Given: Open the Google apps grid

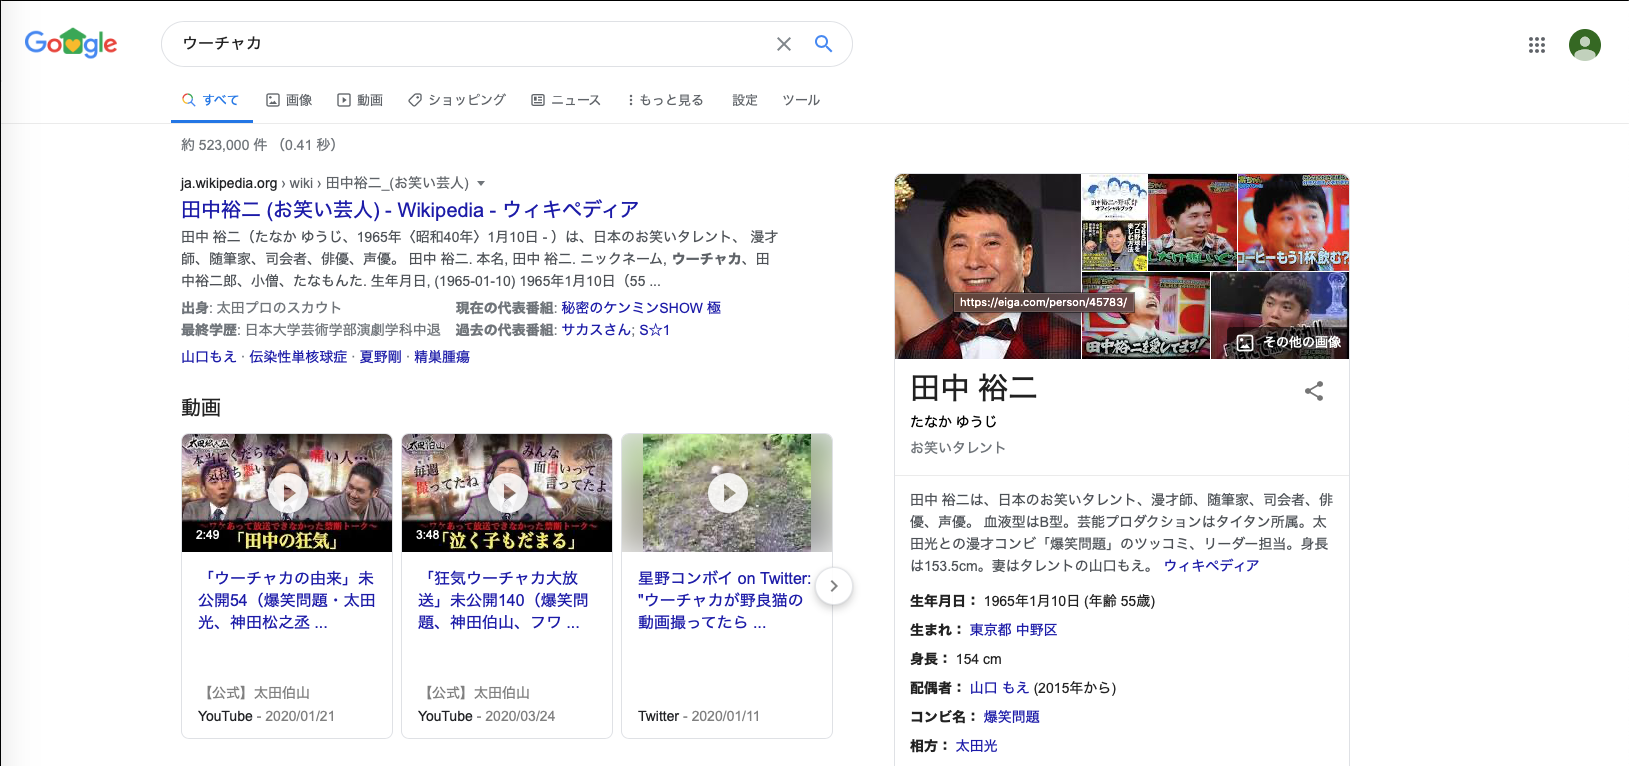Looking at the screenshot, I should click(1537, 44).
